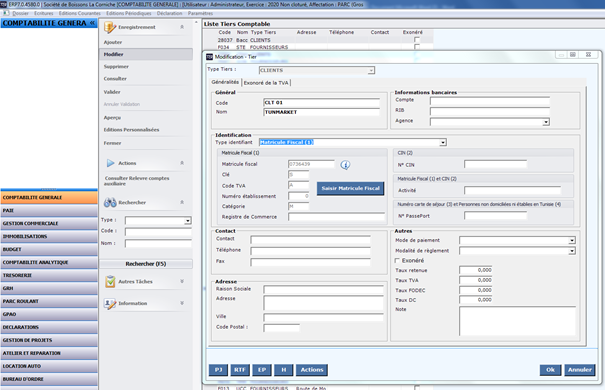This screenshot has width=605, height=390.
Task: Open the GESTION COMMERCIALE module
Action: 49,223
